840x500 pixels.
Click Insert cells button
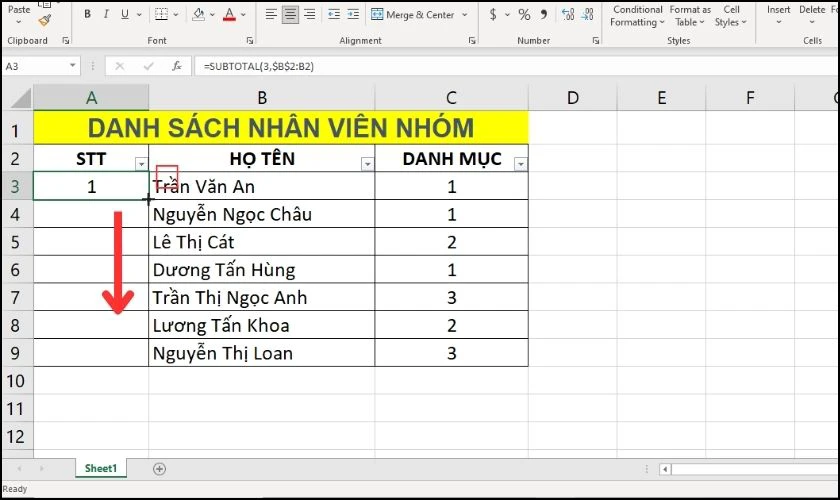pos(778,15)
